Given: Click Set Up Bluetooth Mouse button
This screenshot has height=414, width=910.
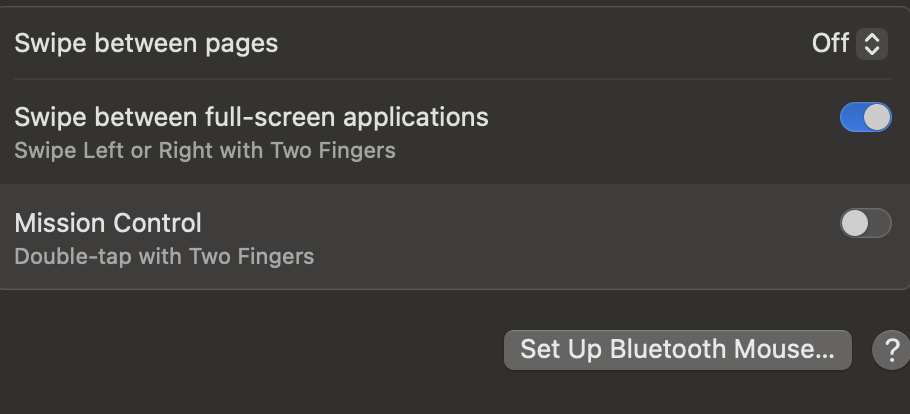Looking at the screenshot, I should (x=677, y=350).
